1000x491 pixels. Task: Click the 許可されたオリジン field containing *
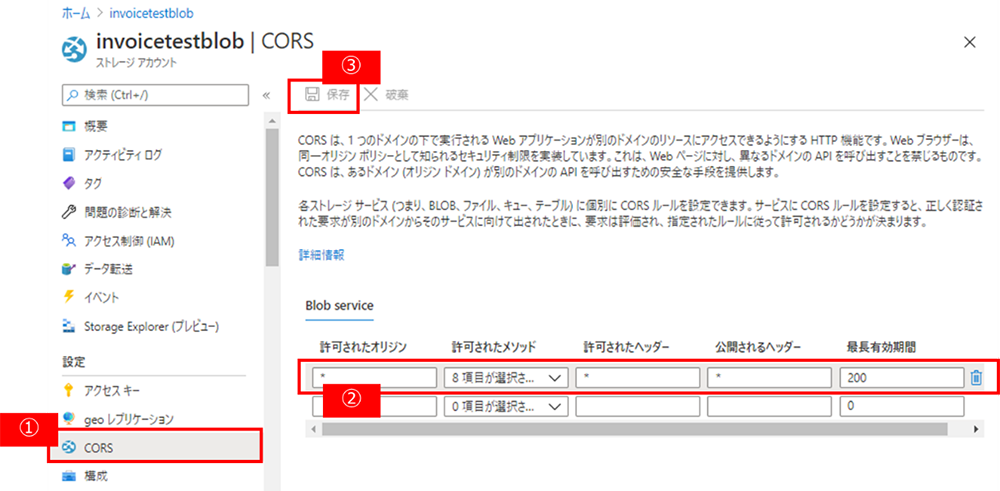coord(374,378)
